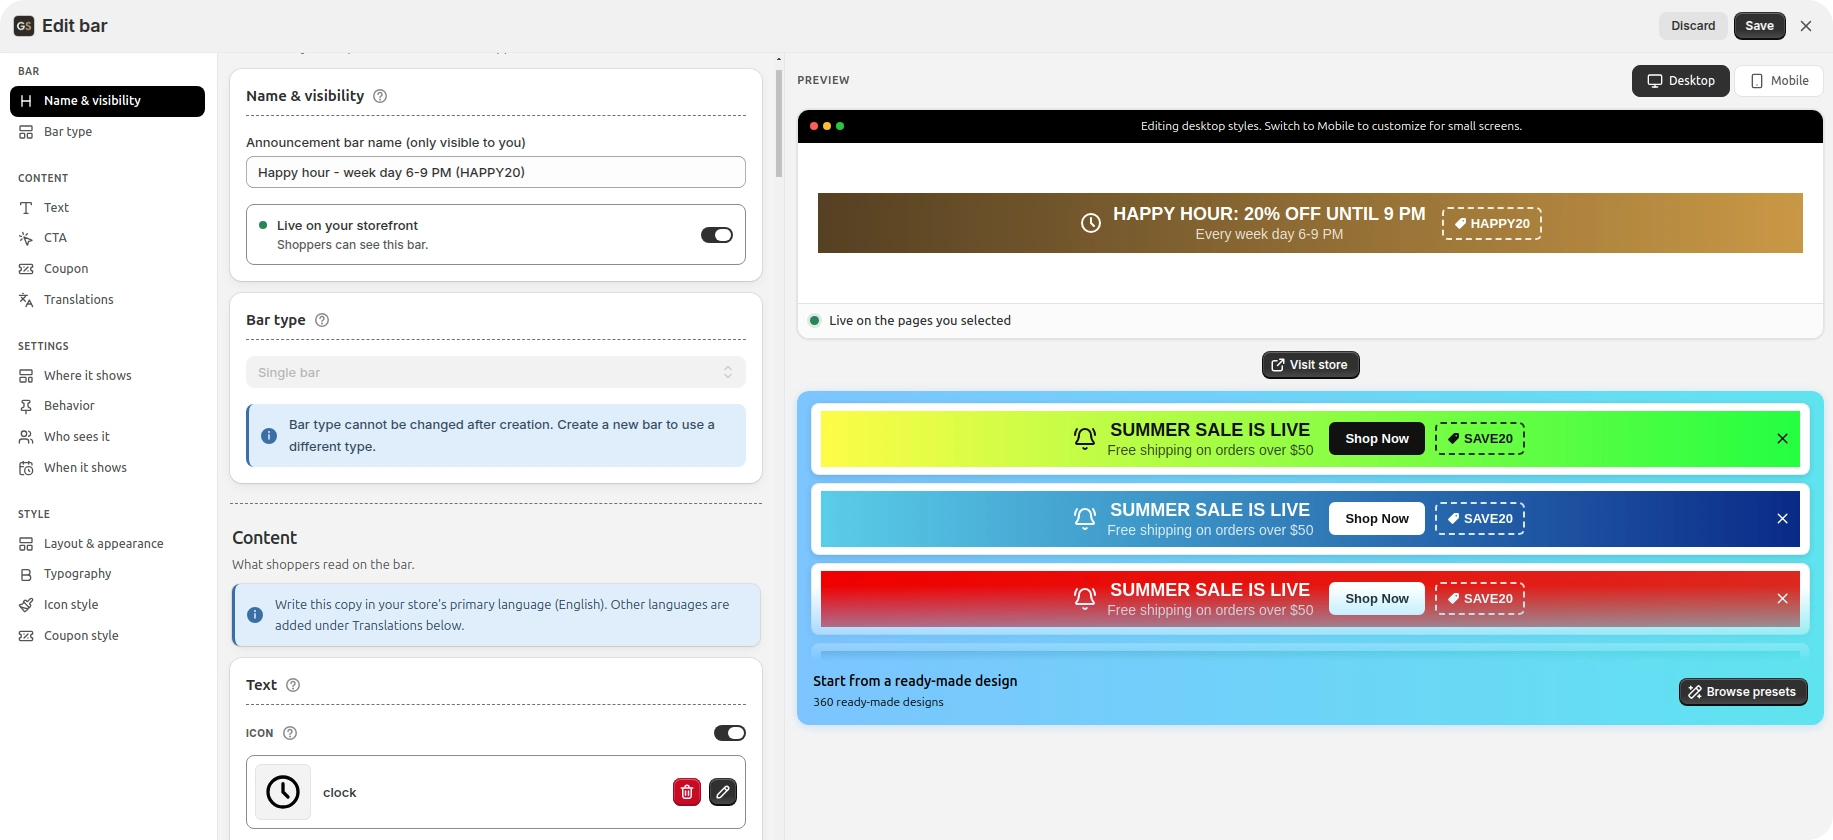Open the Translations section
Screen dimensions: 1833x840
pyautogui.click(x=108, y=300)
